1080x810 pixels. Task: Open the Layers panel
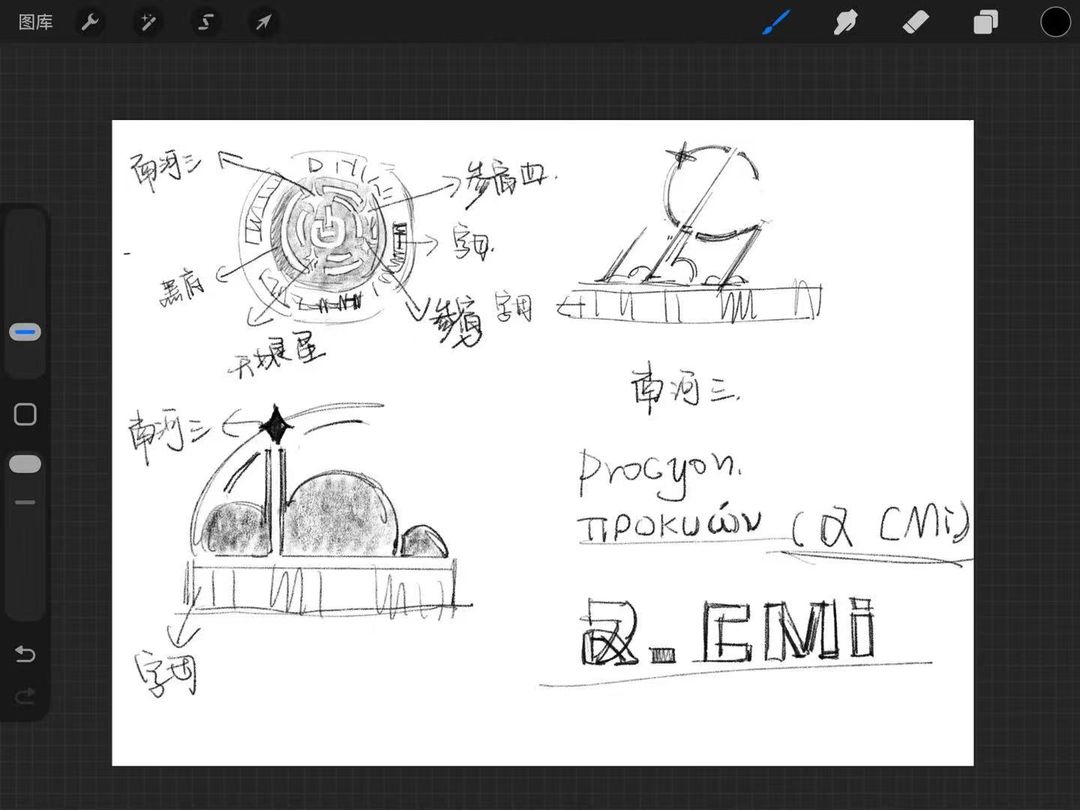tap(986, 22)
